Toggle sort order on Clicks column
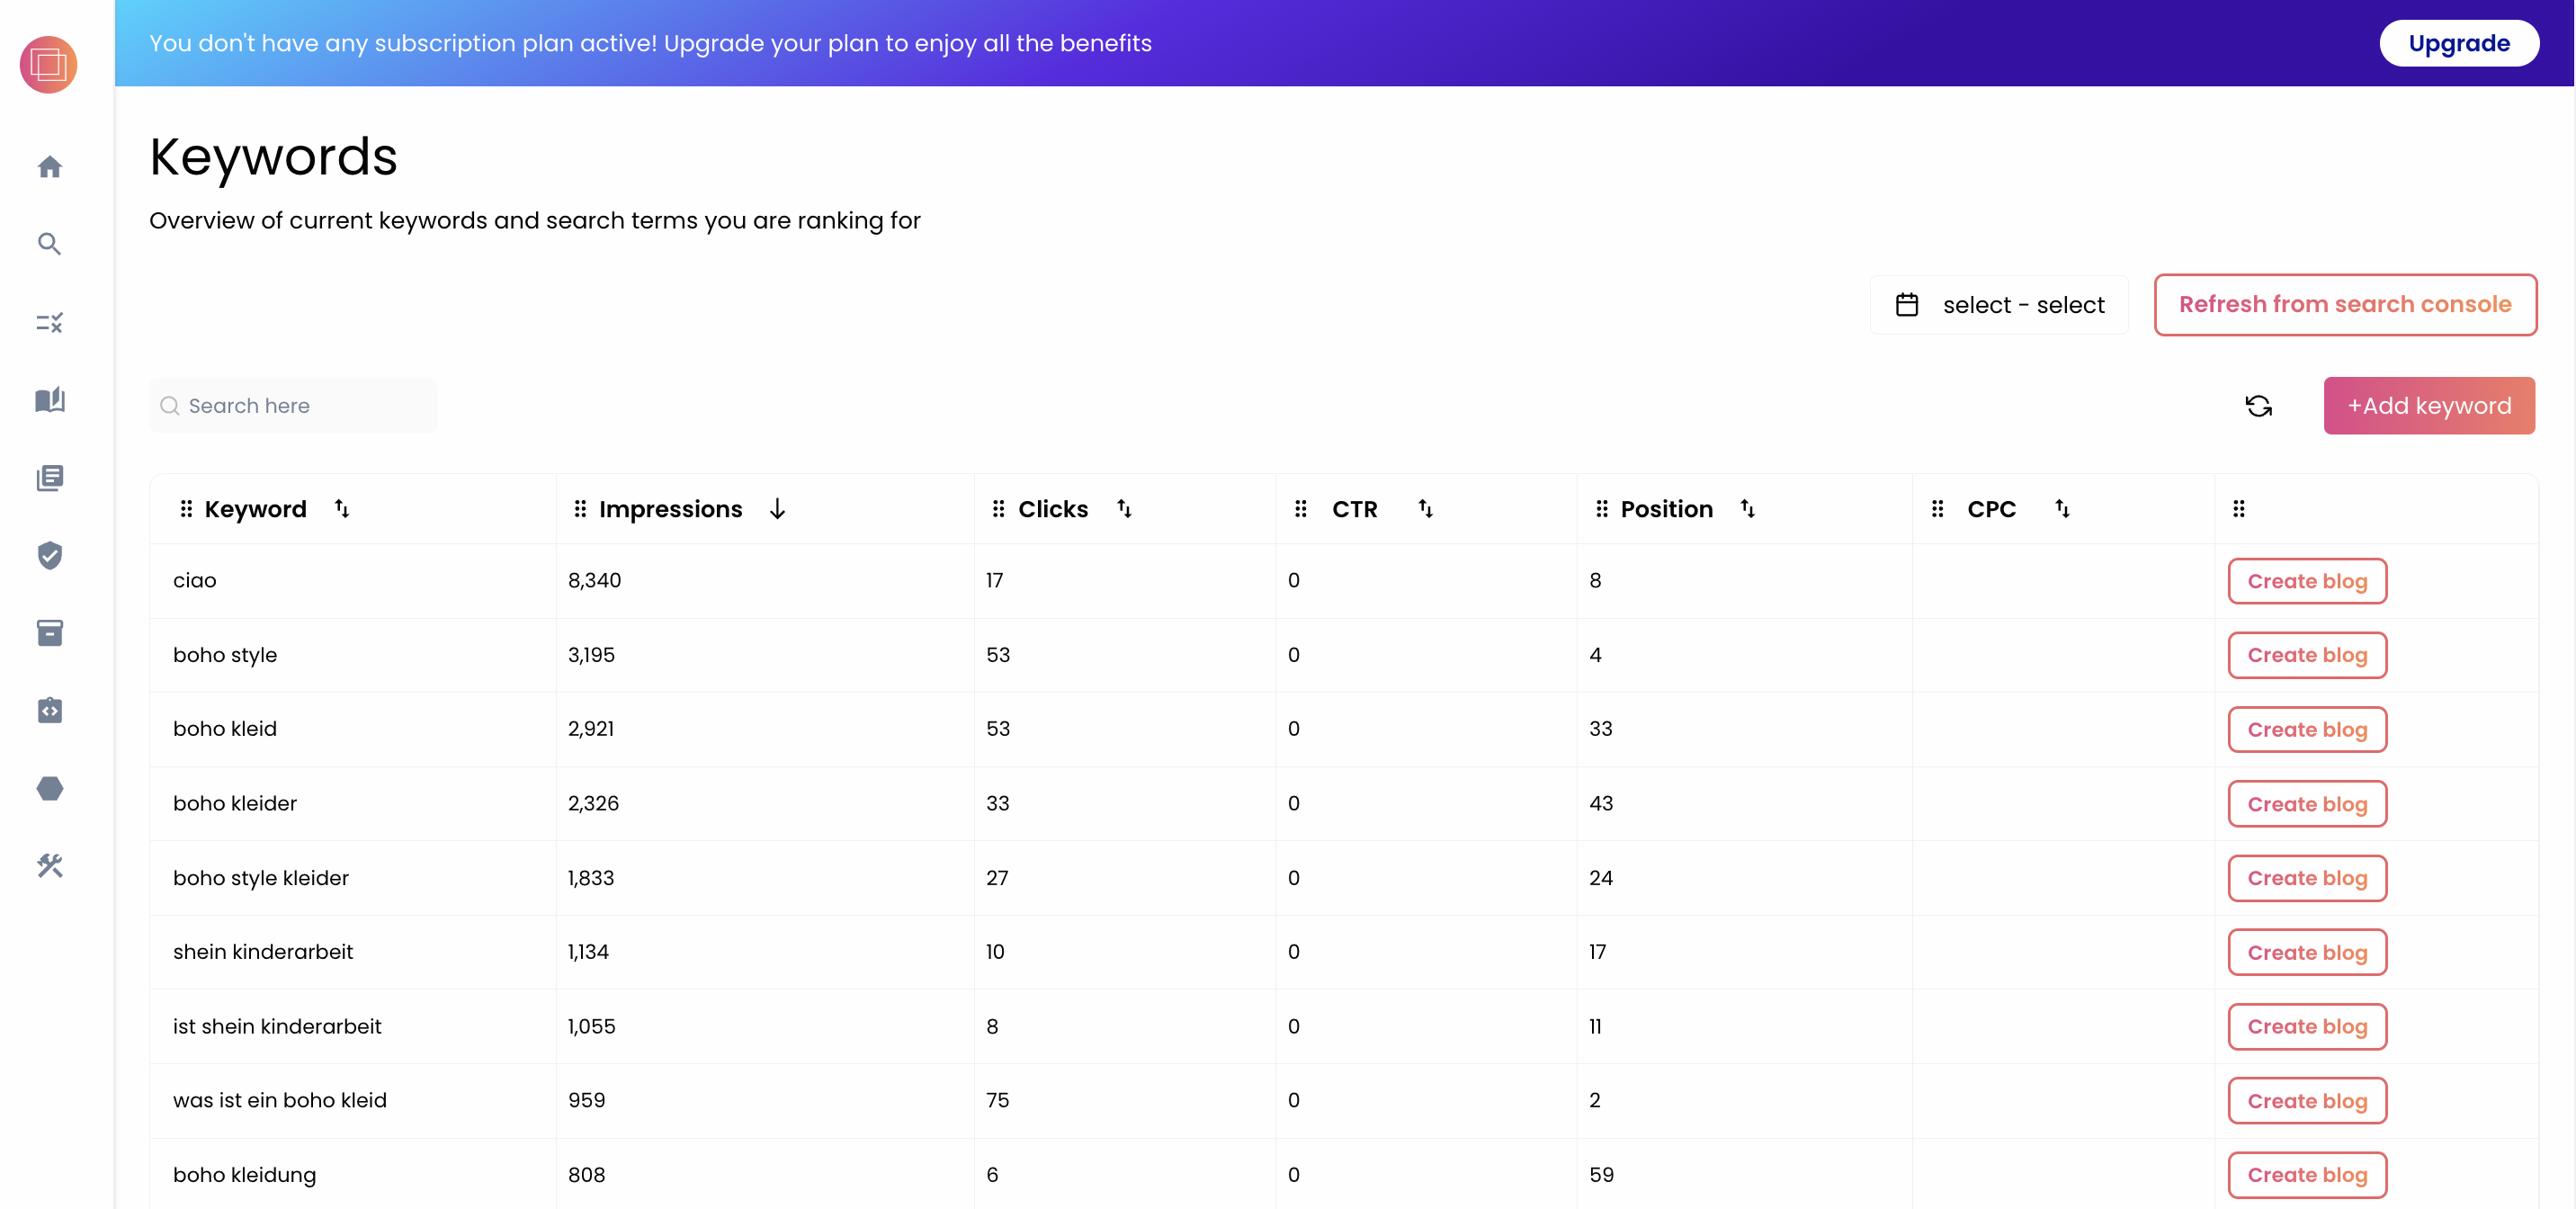This screenshot has width=2576, height=1209. pos(1124,509)
